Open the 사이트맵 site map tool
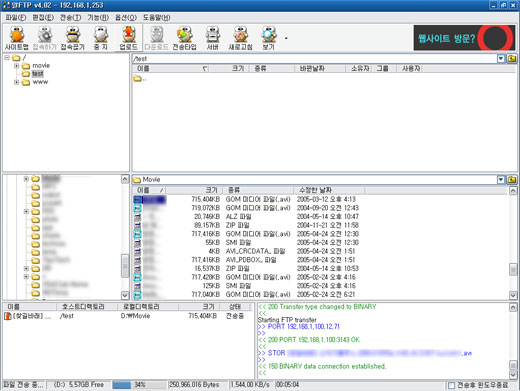 [x=16, y=38]
